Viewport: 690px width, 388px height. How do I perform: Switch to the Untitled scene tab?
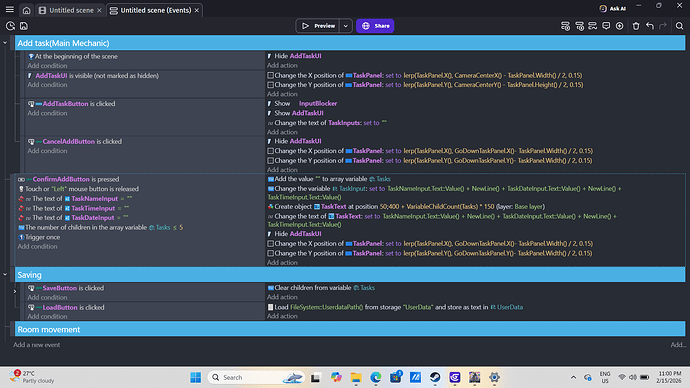[70, 10]
